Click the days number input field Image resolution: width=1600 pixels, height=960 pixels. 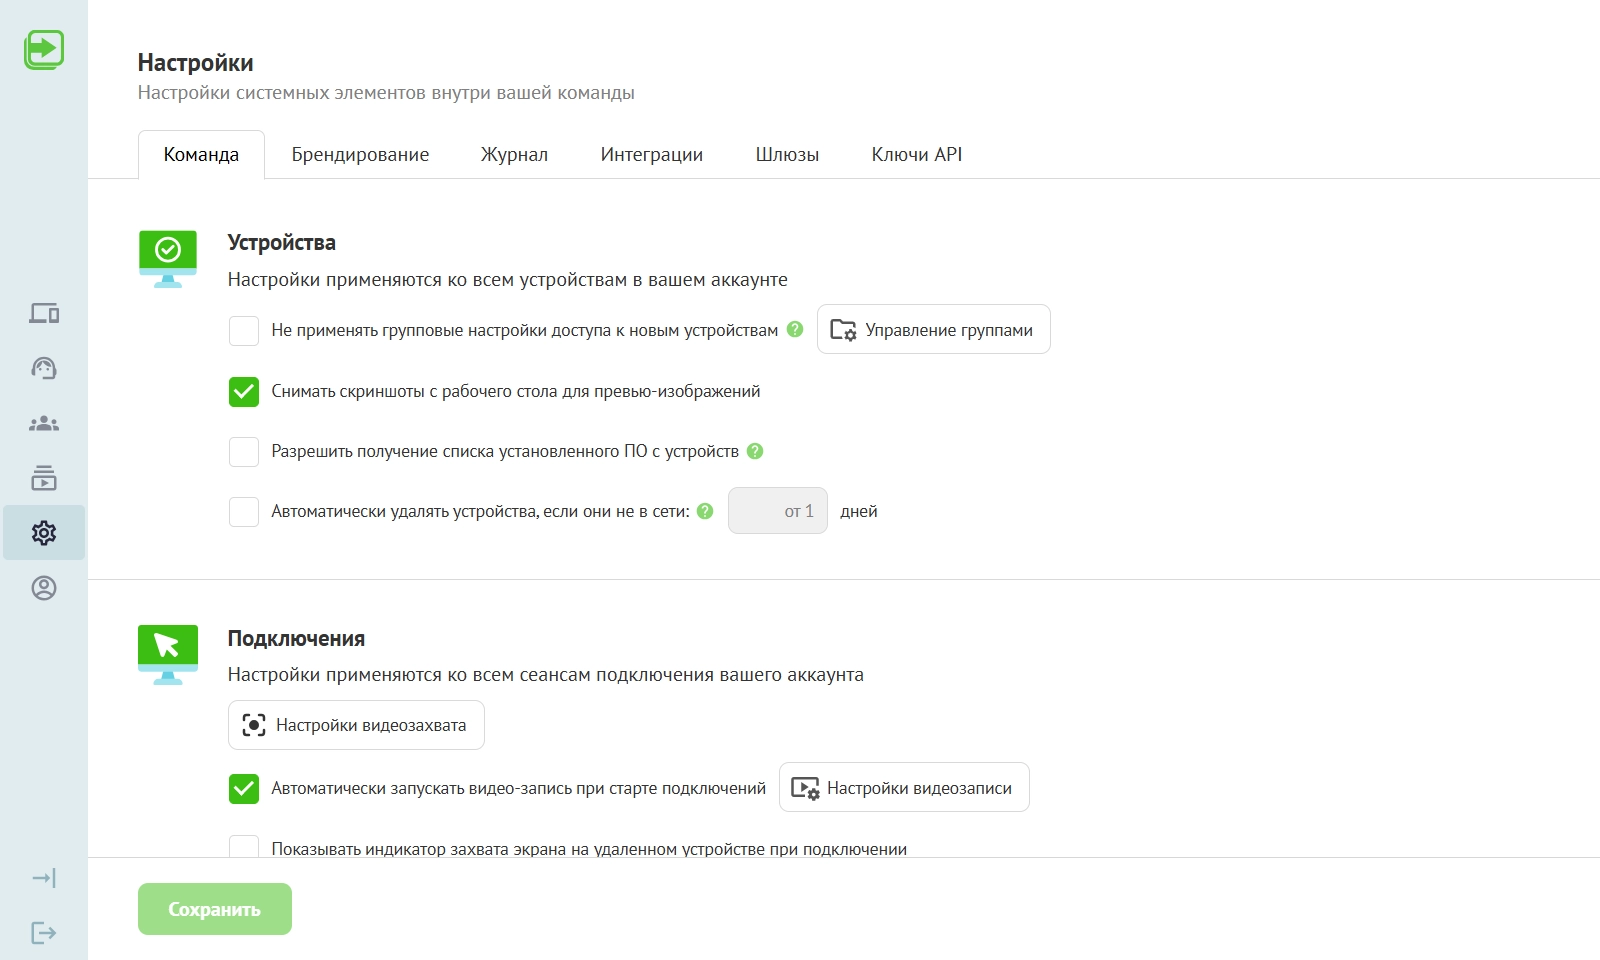(x=778, y=511)
